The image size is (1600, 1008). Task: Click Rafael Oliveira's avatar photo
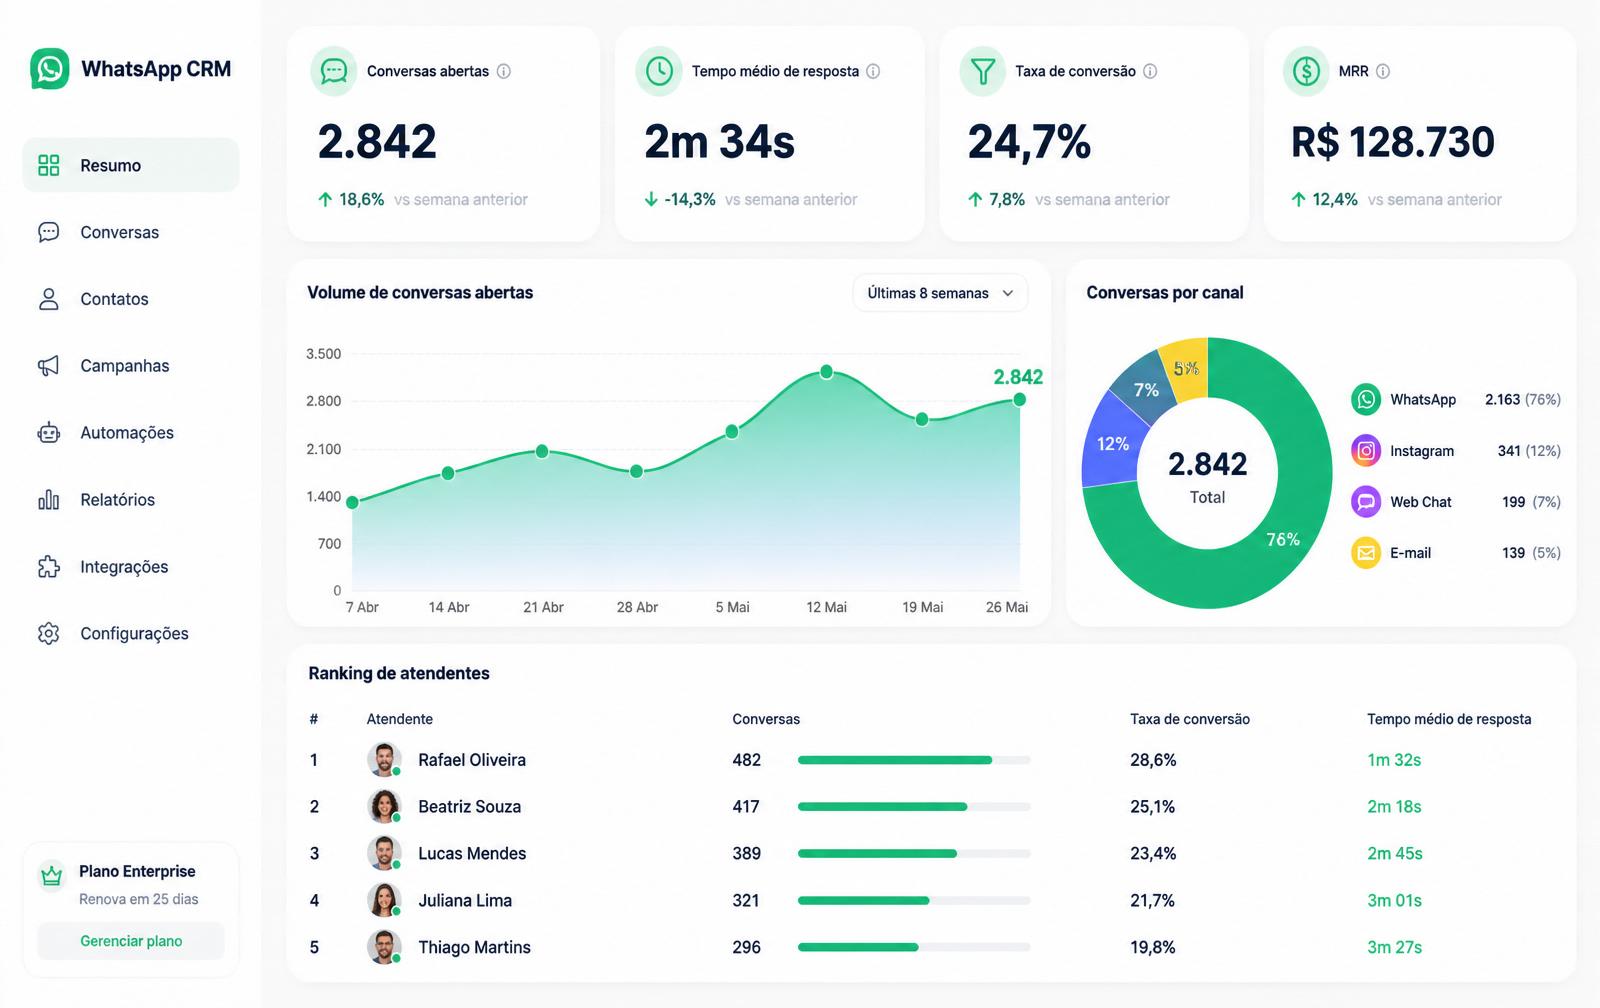click(384, 760)
